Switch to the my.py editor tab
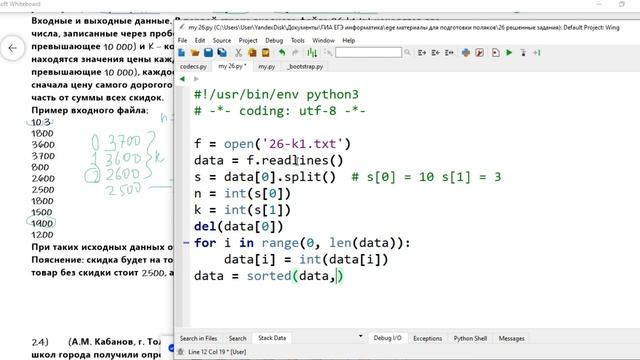 [x=267, y=66]
